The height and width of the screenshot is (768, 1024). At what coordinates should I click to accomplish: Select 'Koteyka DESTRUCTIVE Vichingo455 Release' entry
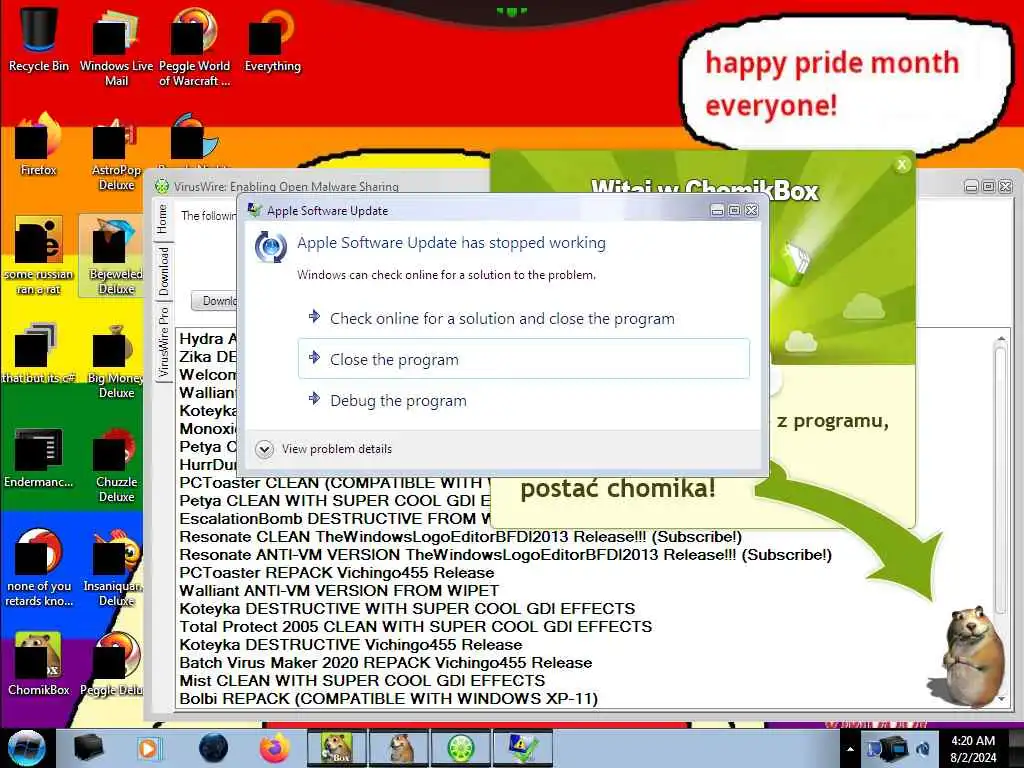[x=351, y=645]
